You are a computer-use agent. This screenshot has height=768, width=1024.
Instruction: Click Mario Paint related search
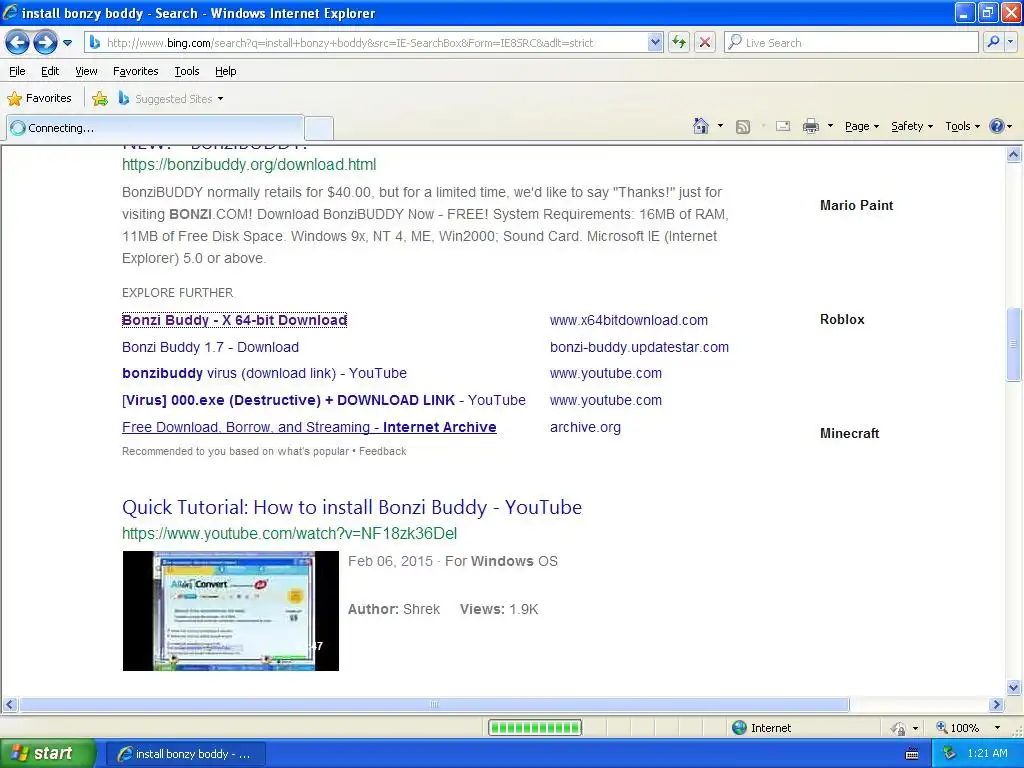[856, 205]
